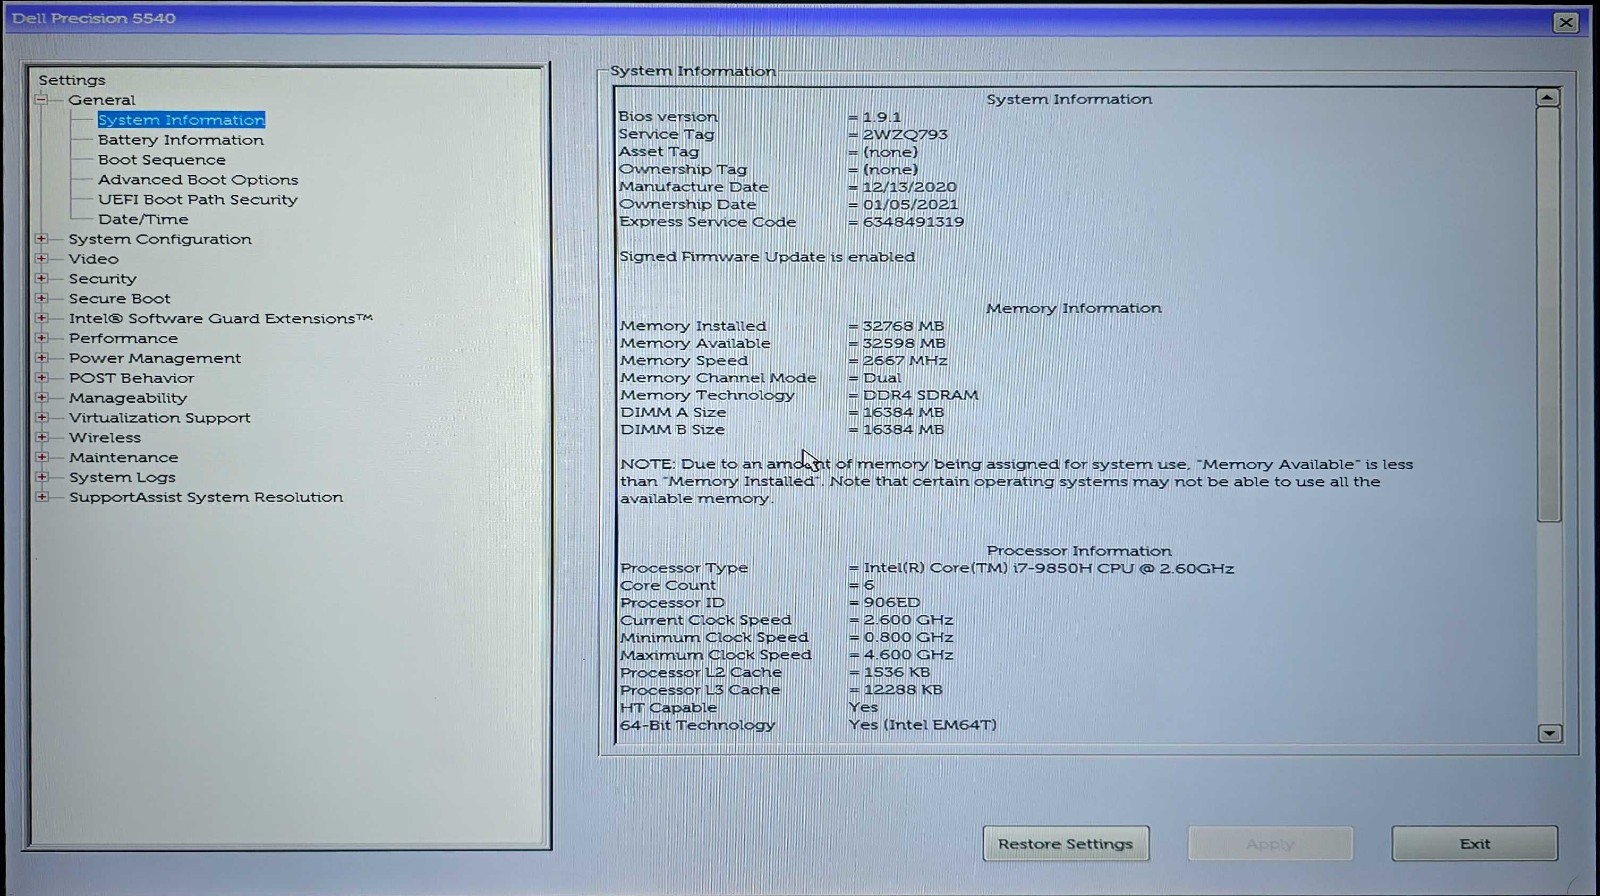This screenshot has width=1600, height=896.
Task: Select the General category label
Action: pos(102,100)
